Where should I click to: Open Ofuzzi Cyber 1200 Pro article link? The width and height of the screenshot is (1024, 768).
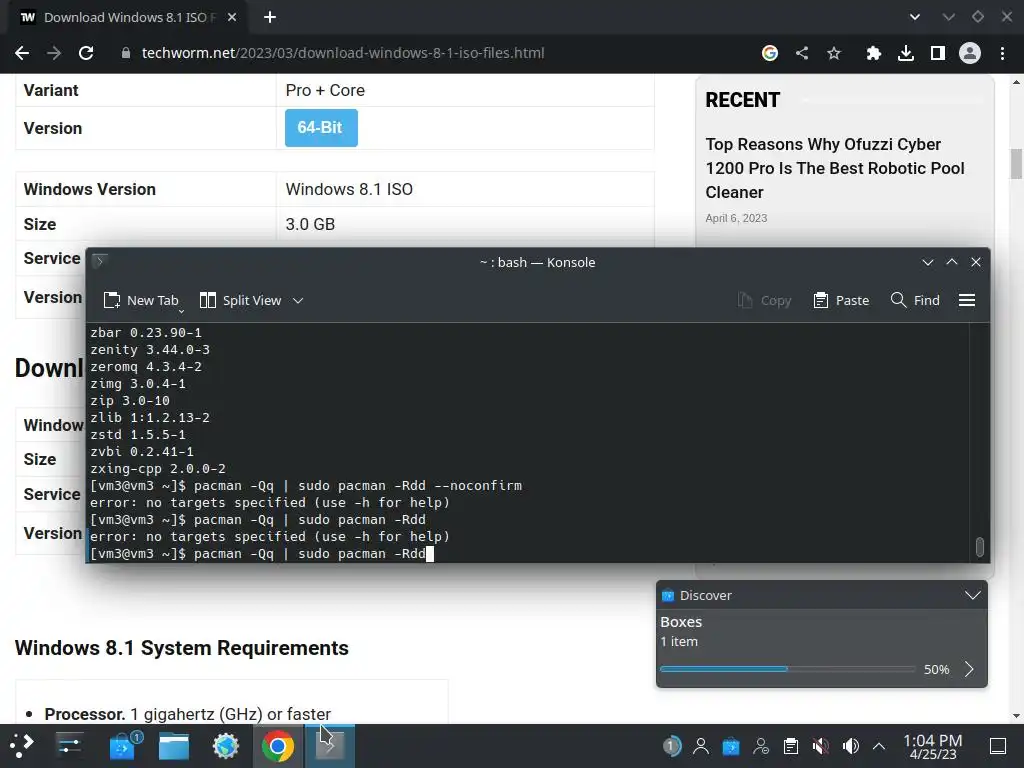pos(835,168)
